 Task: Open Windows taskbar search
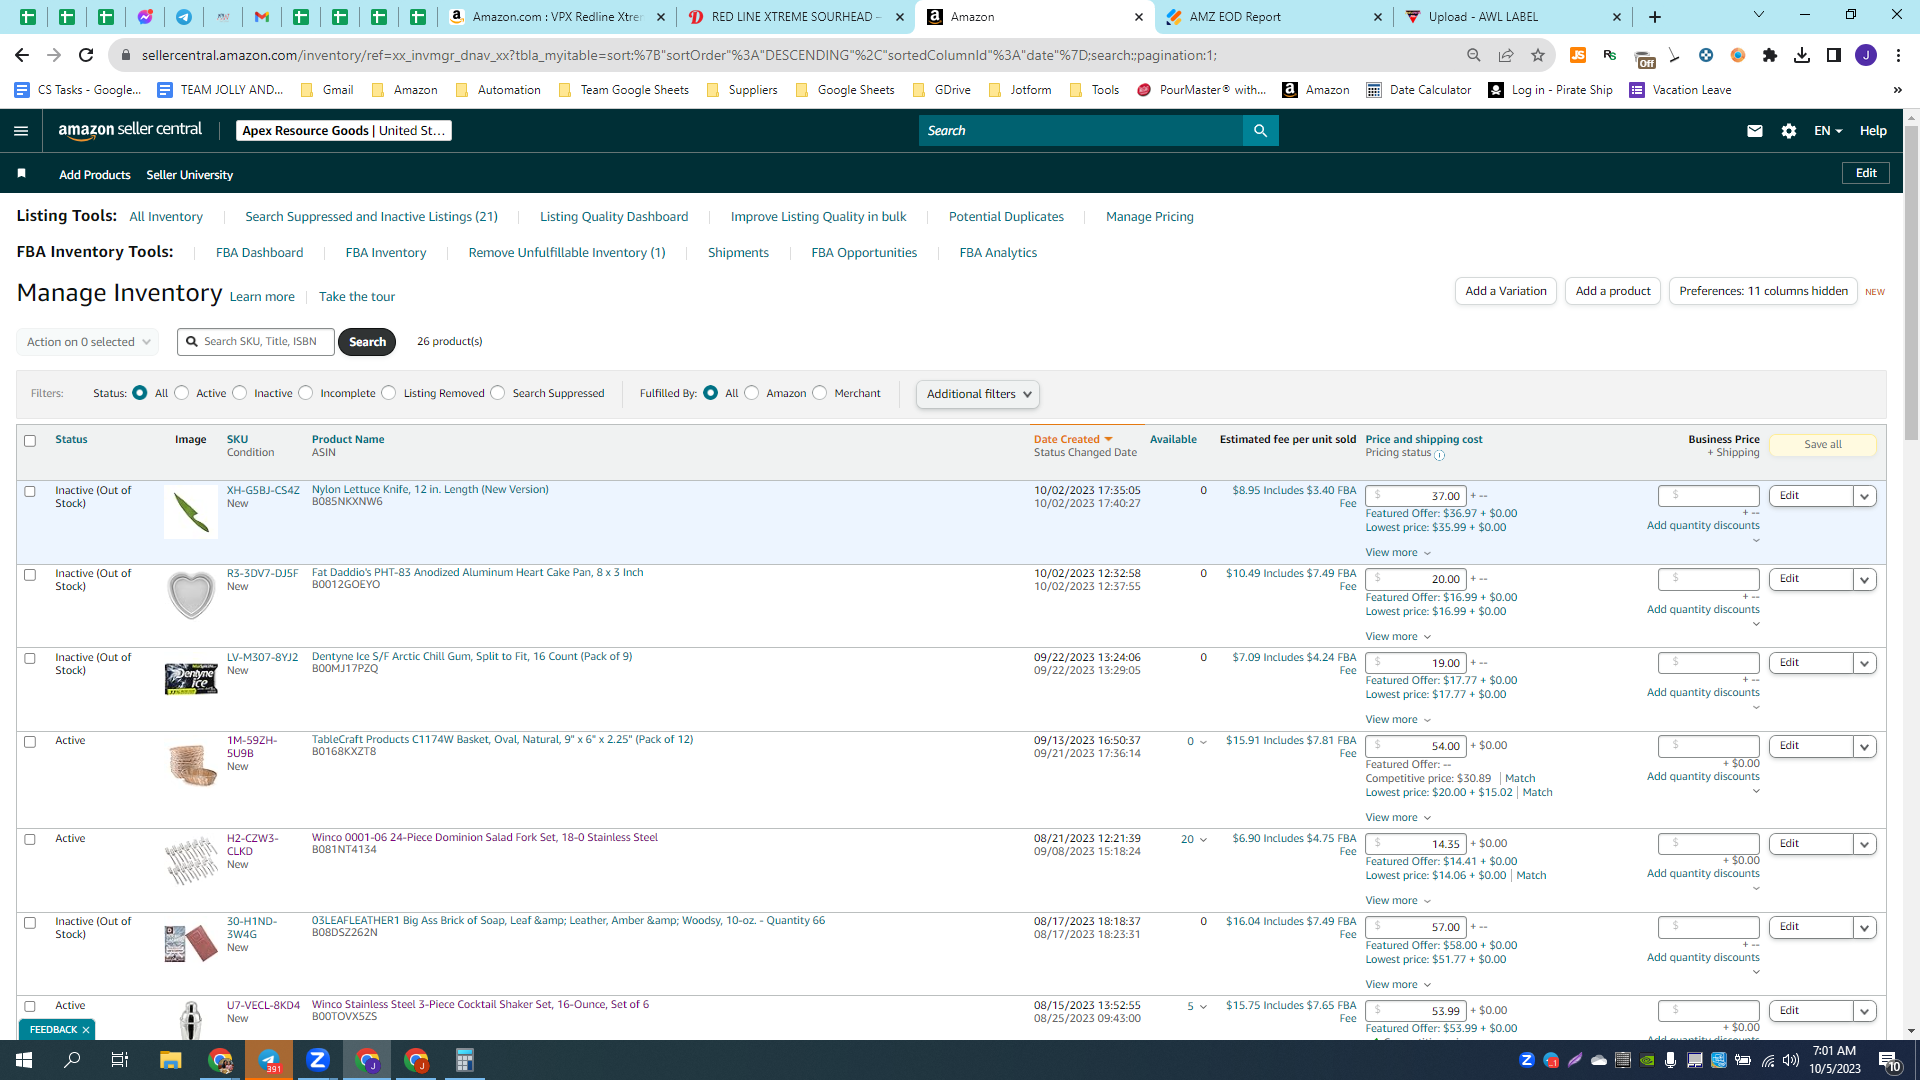click(72, 1060)
